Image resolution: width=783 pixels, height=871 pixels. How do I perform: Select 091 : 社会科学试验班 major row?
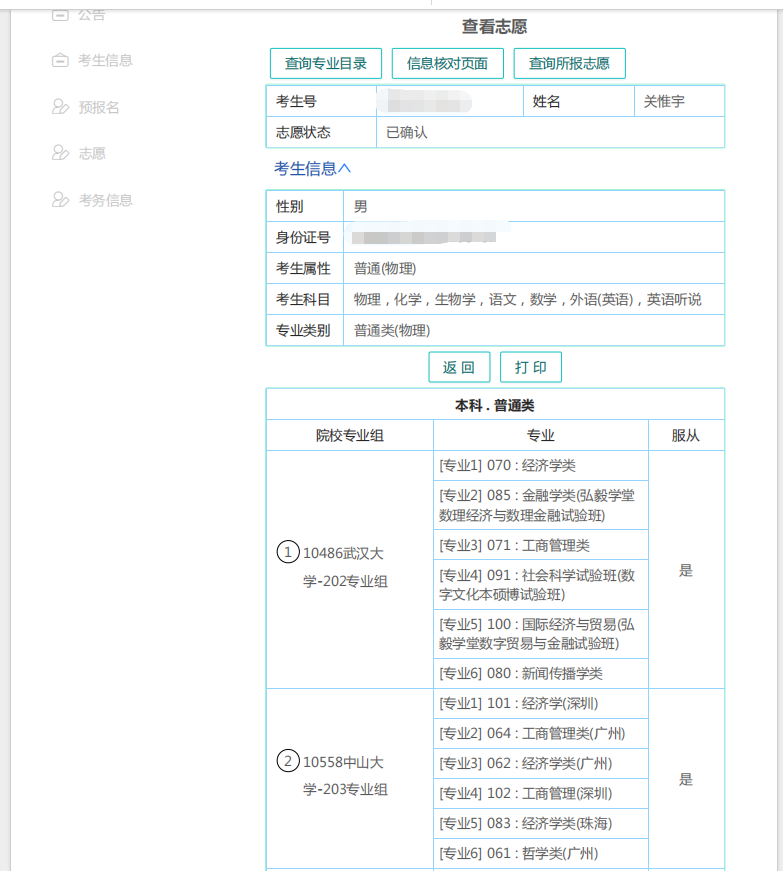pyautogui.click(x=541, y=584)
